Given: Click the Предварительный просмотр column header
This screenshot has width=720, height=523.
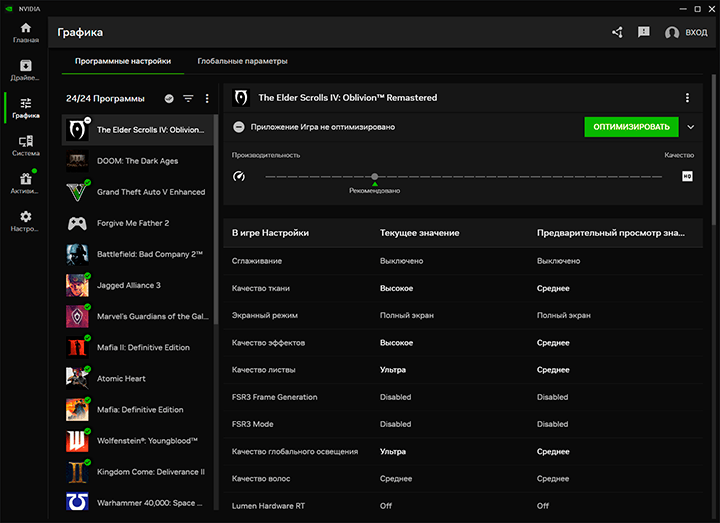Looking at the screenshot, I should 611,233.
